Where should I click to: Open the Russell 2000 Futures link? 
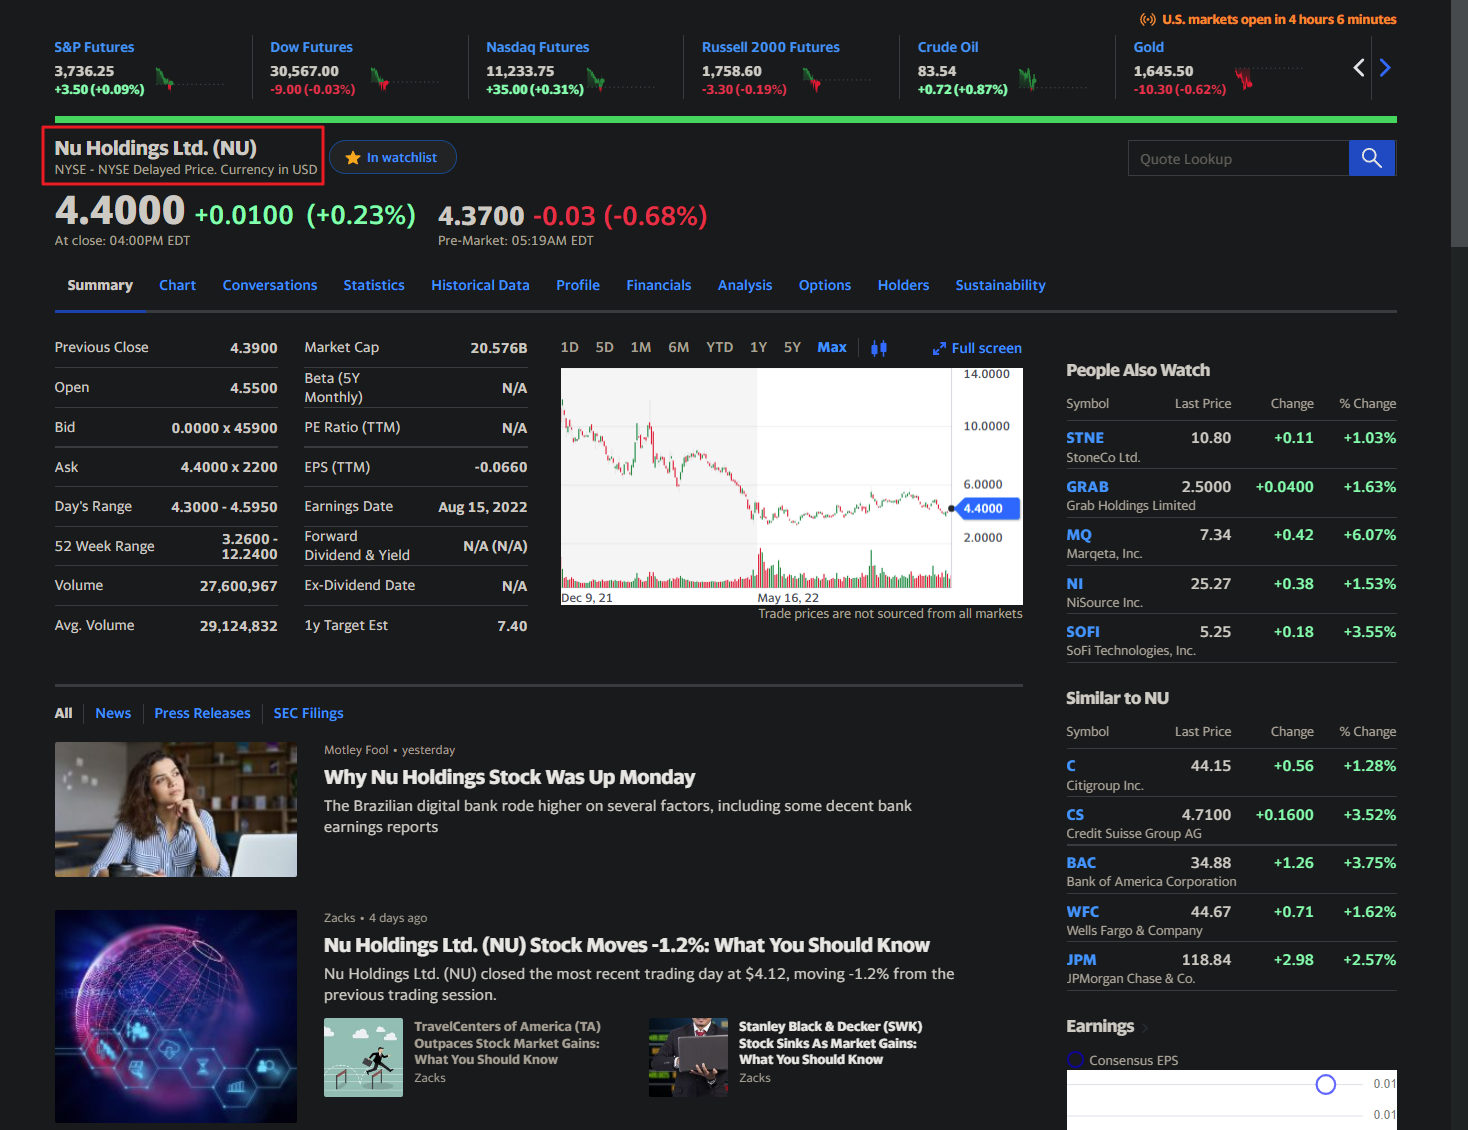click(770, 47)
